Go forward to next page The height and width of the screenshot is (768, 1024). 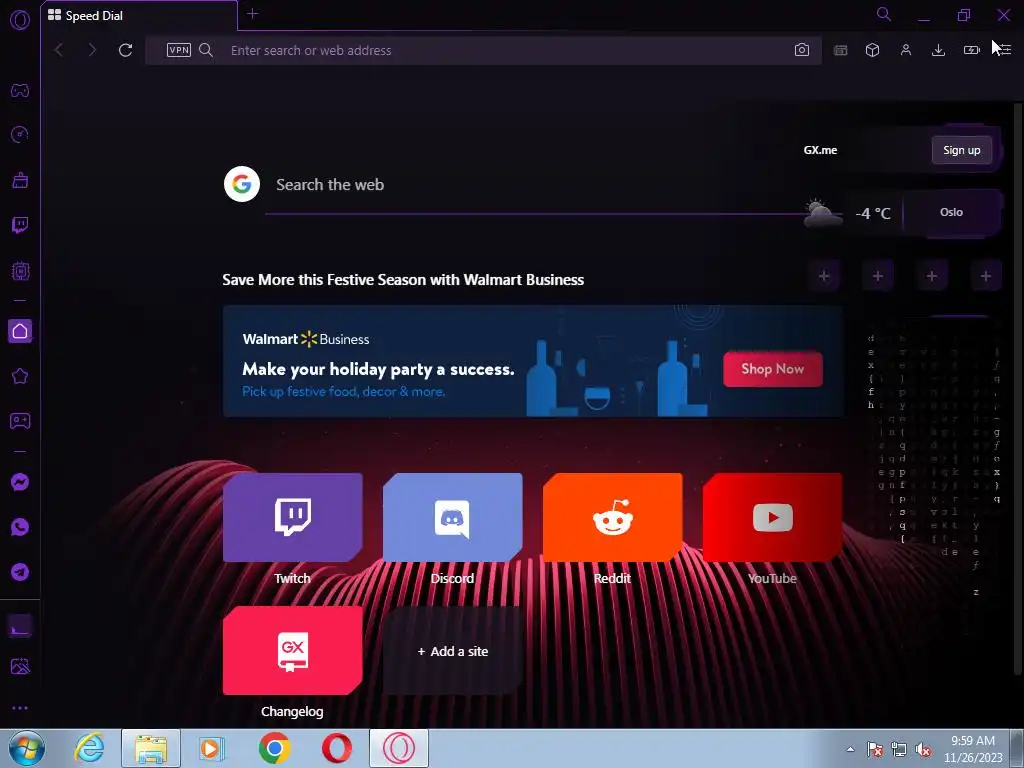(x=92, y=50)
